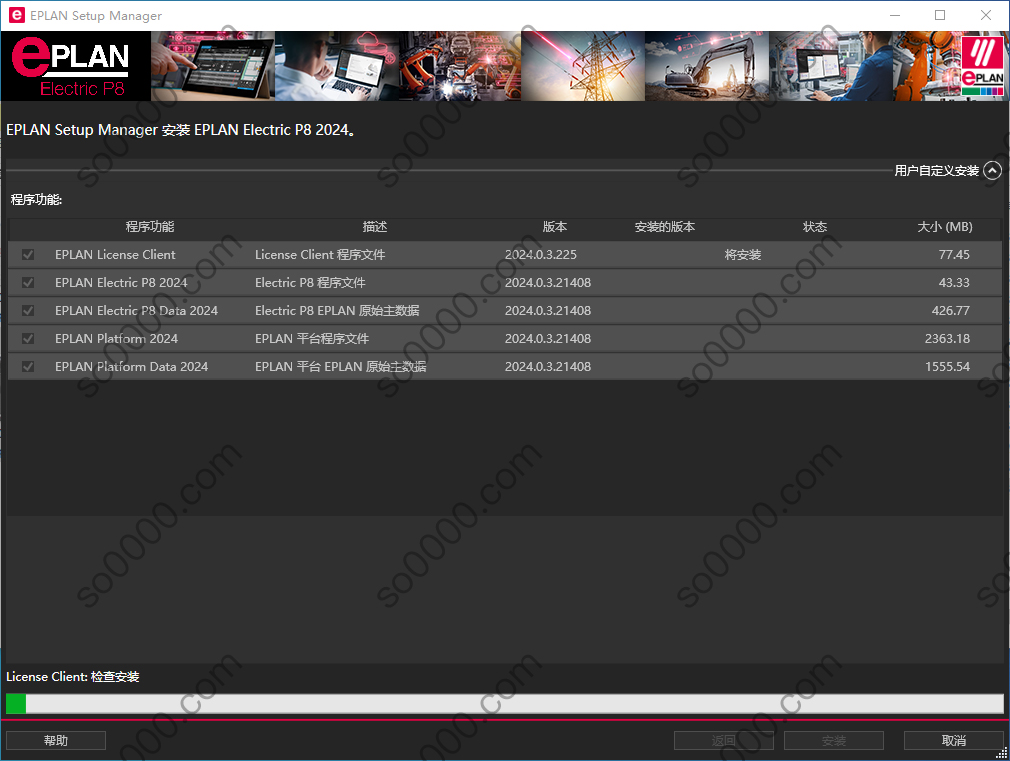Viewport: 1010px width, 761px height.
Task: Maximize the EPLAN Setup Manager window
Action: point(940,15)
